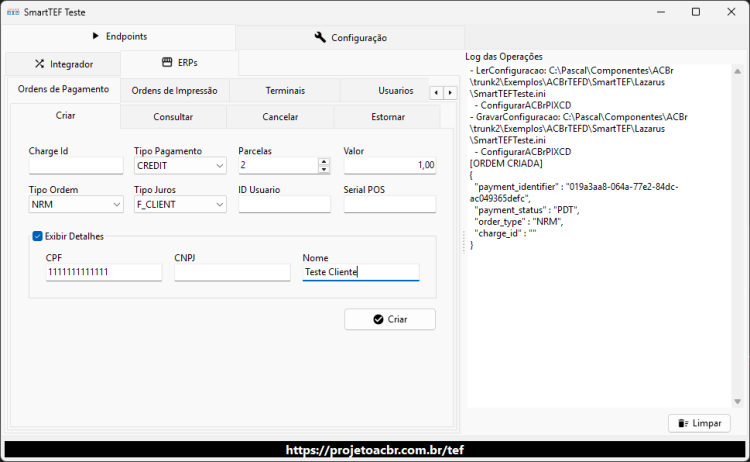The image size is (750, 462).
Task: Select the ERPs tab
Action: point(179,63)
